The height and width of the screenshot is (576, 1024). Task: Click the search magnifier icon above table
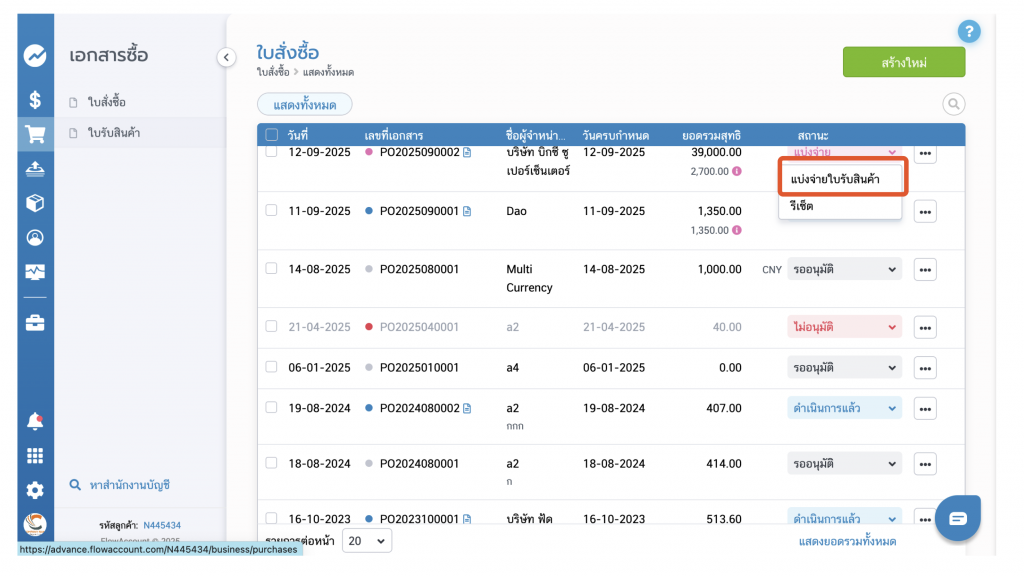click(x=953, y=104)
